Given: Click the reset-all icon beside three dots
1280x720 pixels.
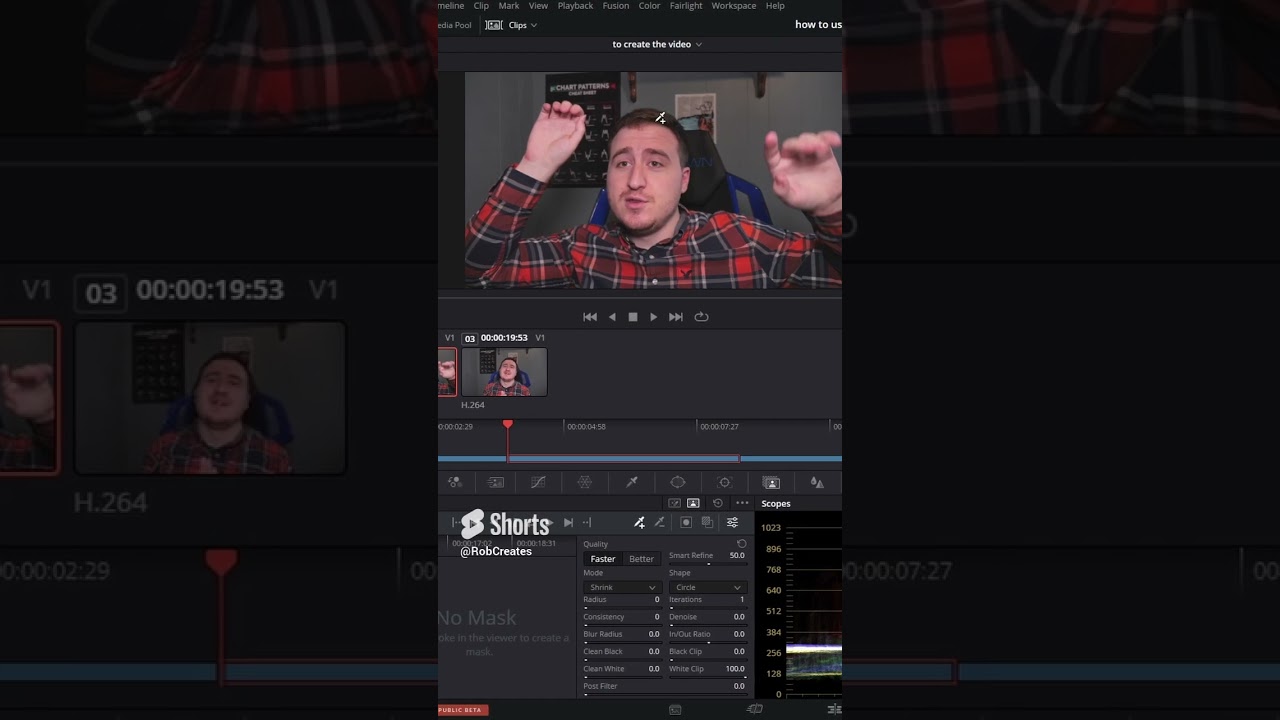Looking at the screenshot, I should coord(717,503).
